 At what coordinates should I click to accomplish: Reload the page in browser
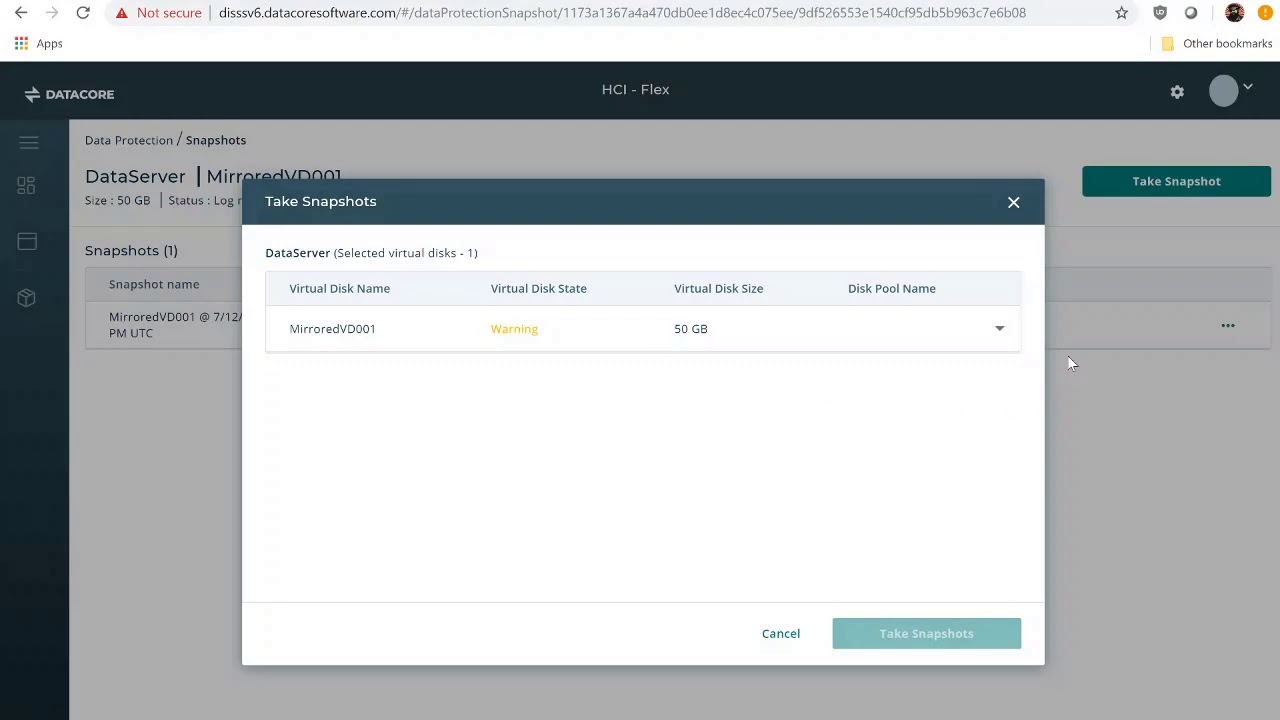tap(83, 13)
